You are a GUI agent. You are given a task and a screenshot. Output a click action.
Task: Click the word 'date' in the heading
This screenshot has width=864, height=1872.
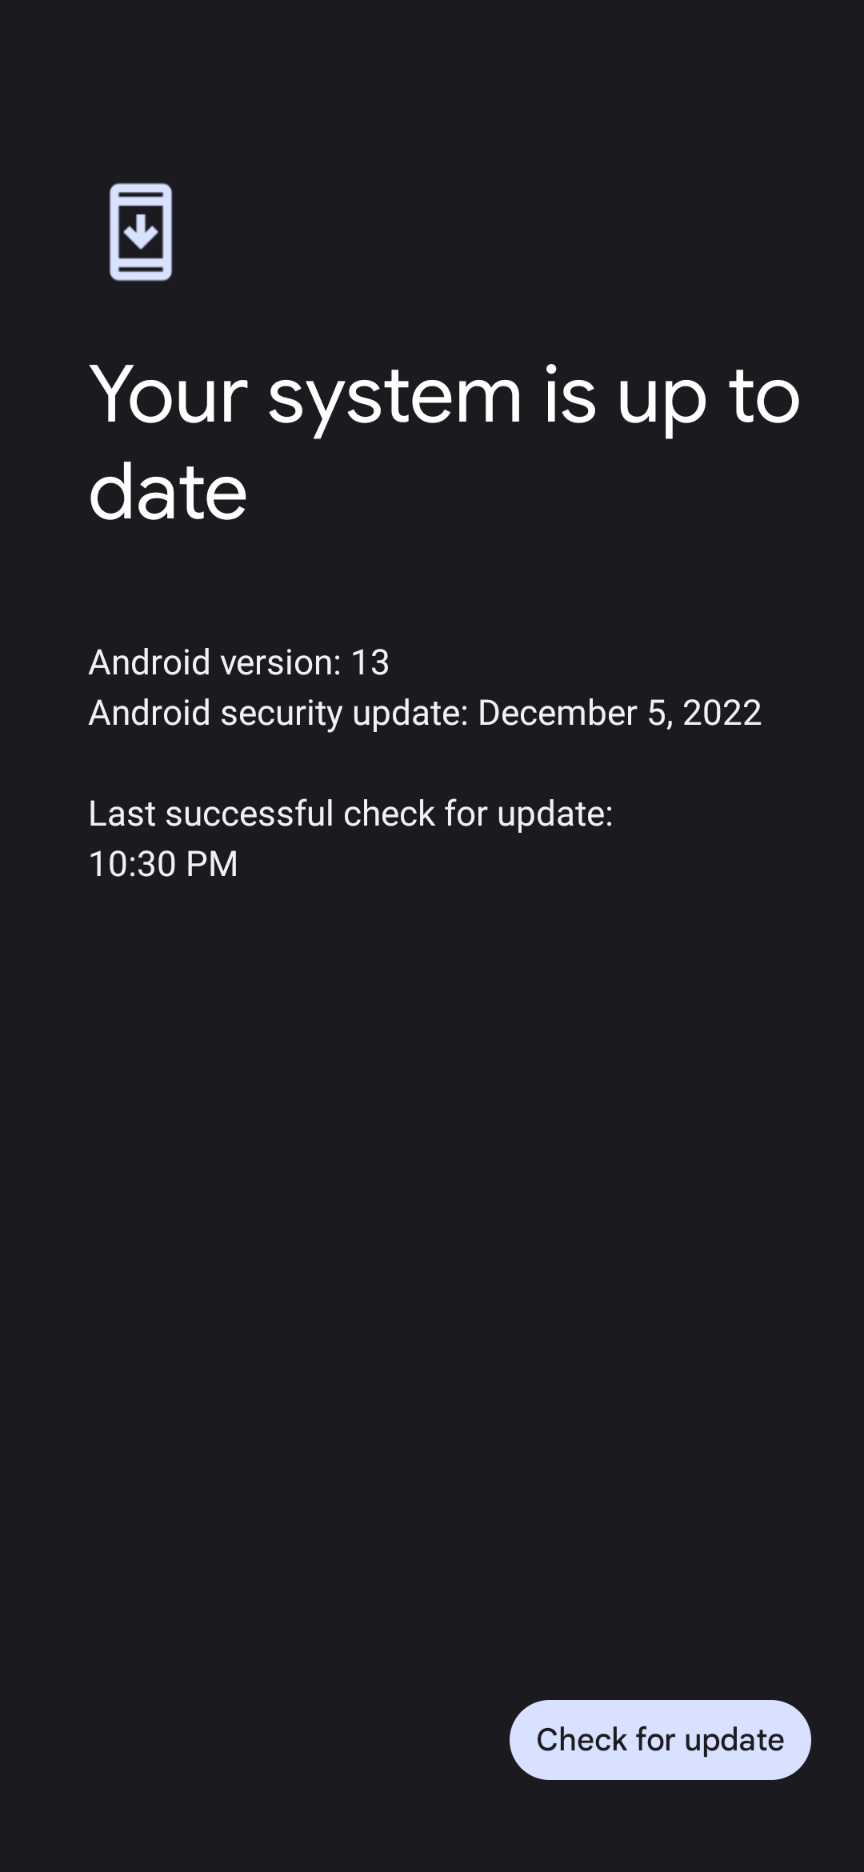pyautogui.click(x=168, y=491)
